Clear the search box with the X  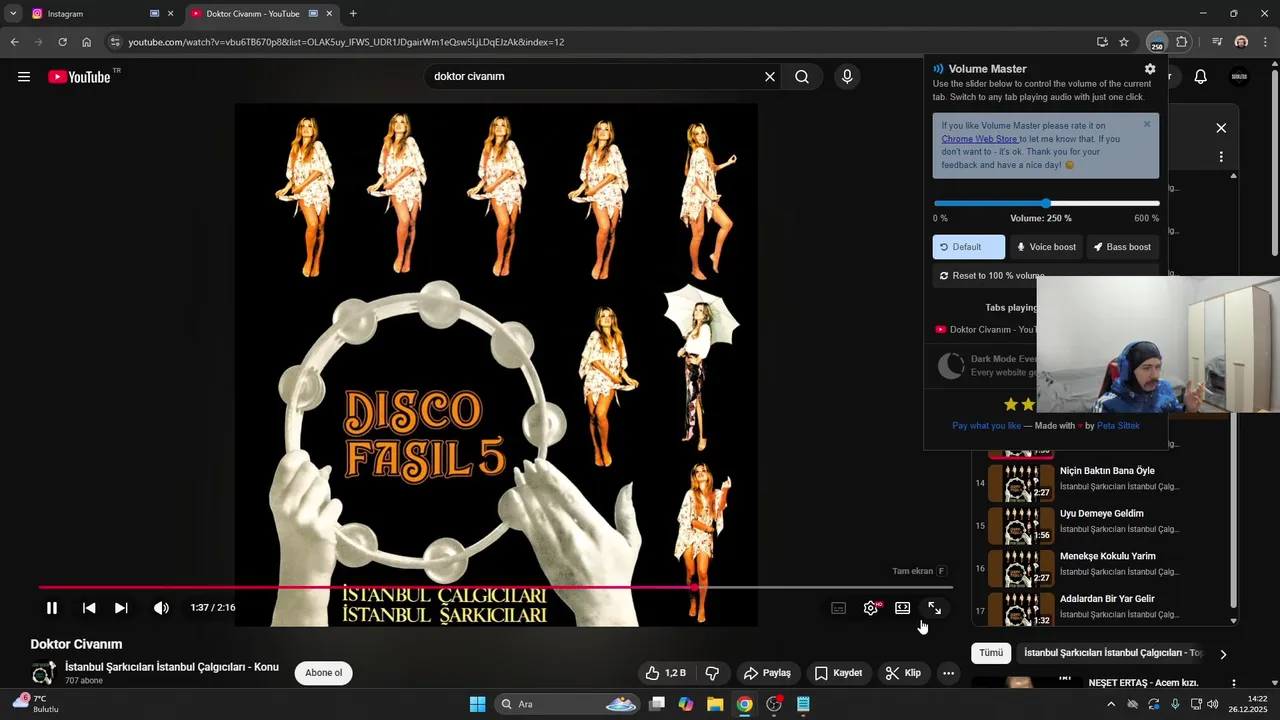click(x=770, y=76)
